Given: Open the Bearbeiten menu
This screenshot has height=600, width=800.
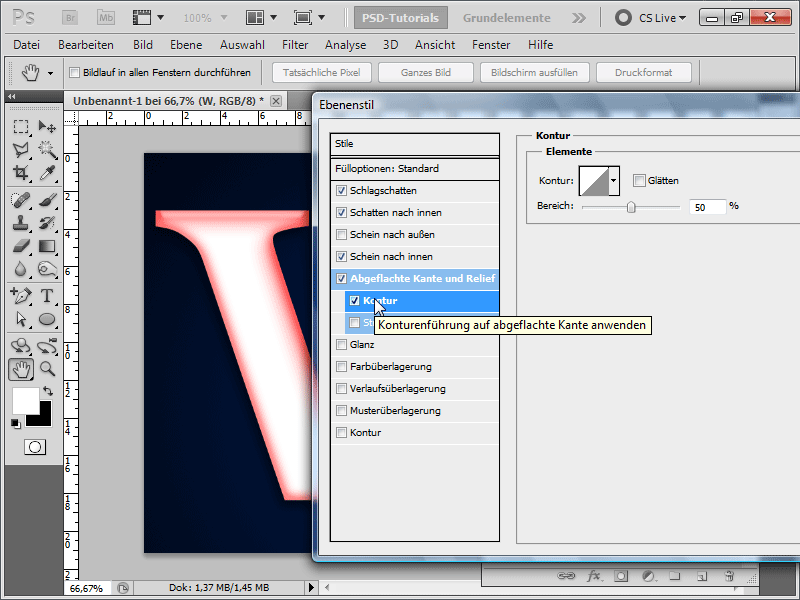Looking at the screenshot, I should click(x=86, y=45).
